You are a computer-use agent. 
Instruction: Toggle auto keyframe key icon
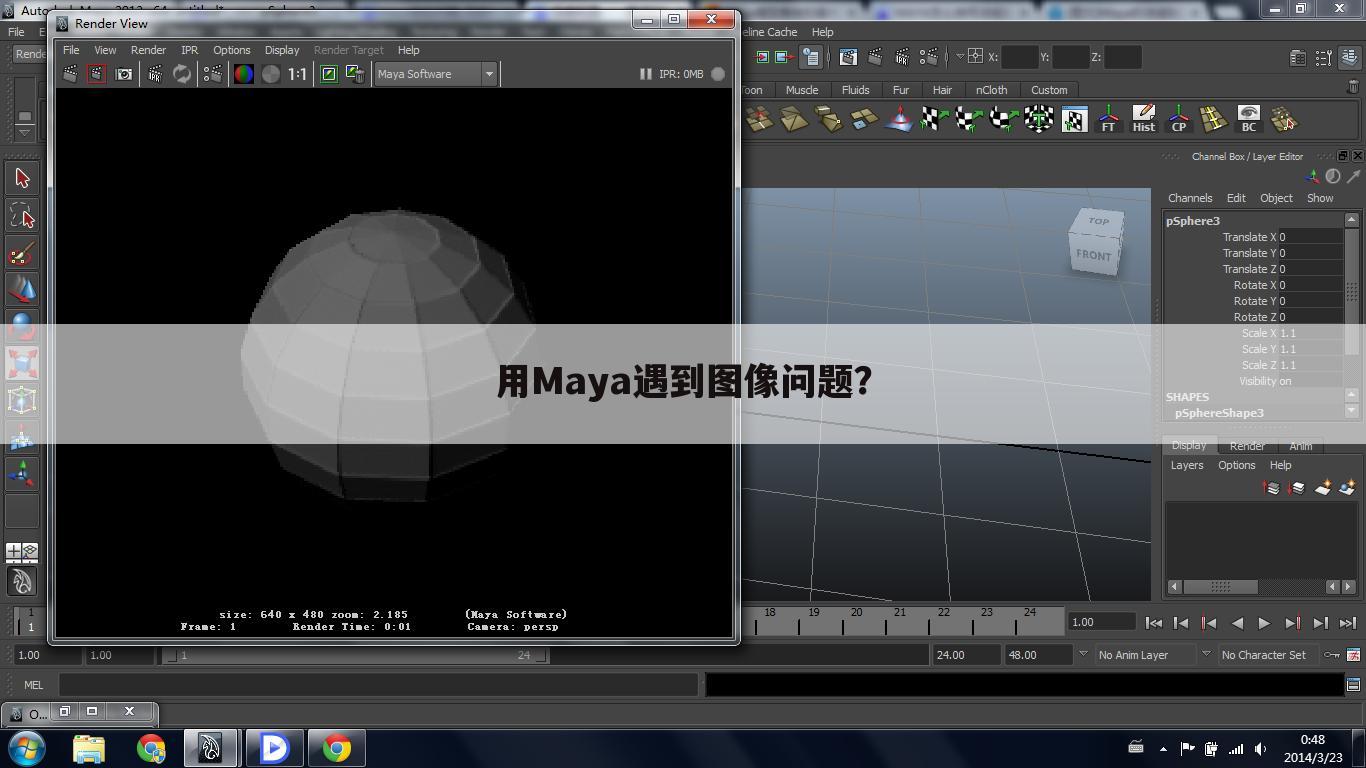point(1332,655)
